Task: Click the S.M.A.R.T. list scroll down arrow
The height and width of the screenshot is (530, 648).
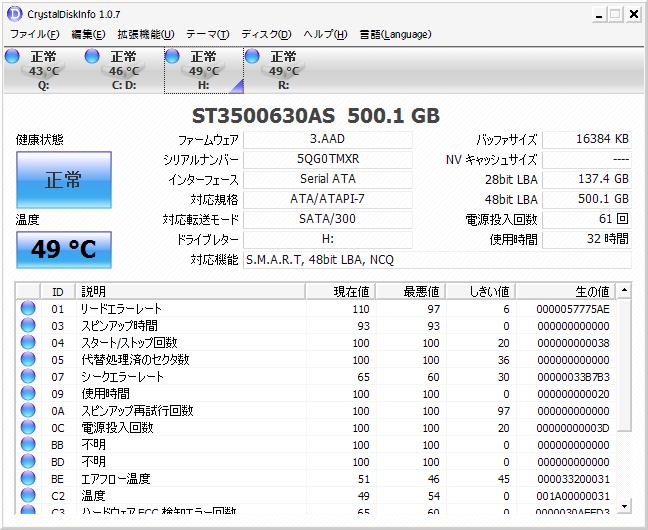Action: coord(624,505)
